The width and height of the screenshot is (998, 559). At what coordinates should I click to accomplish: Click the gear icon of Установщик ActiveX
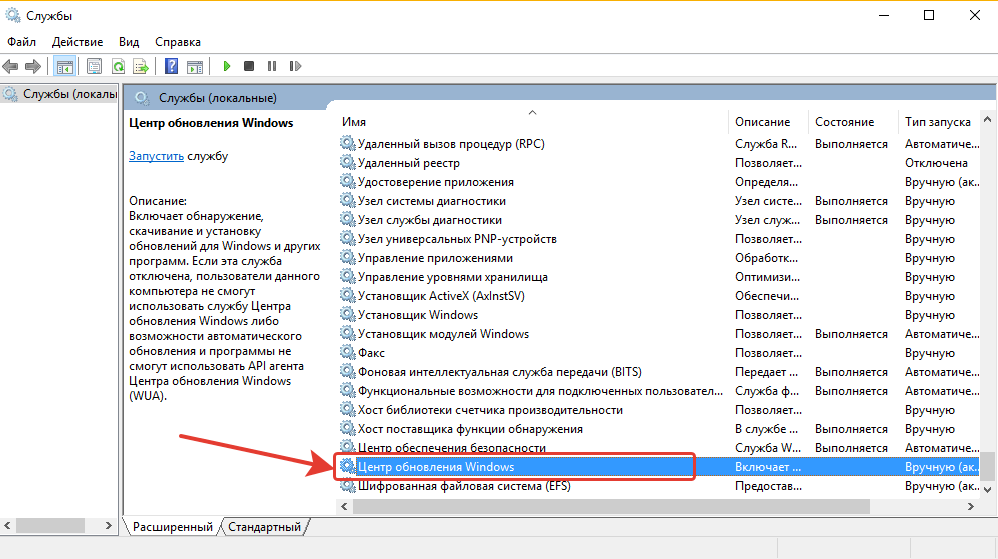tap(347, 295)
